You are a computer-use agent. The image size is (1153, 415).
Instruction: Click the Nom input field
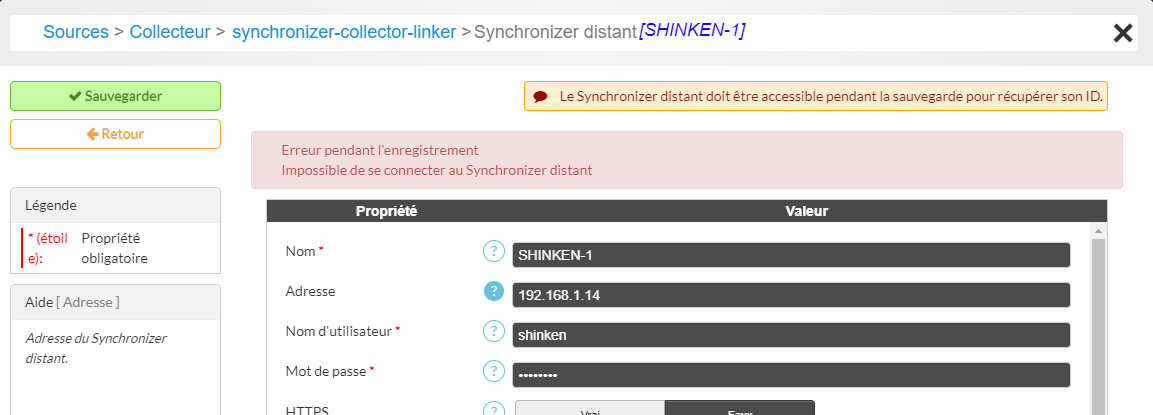[790, 255]
